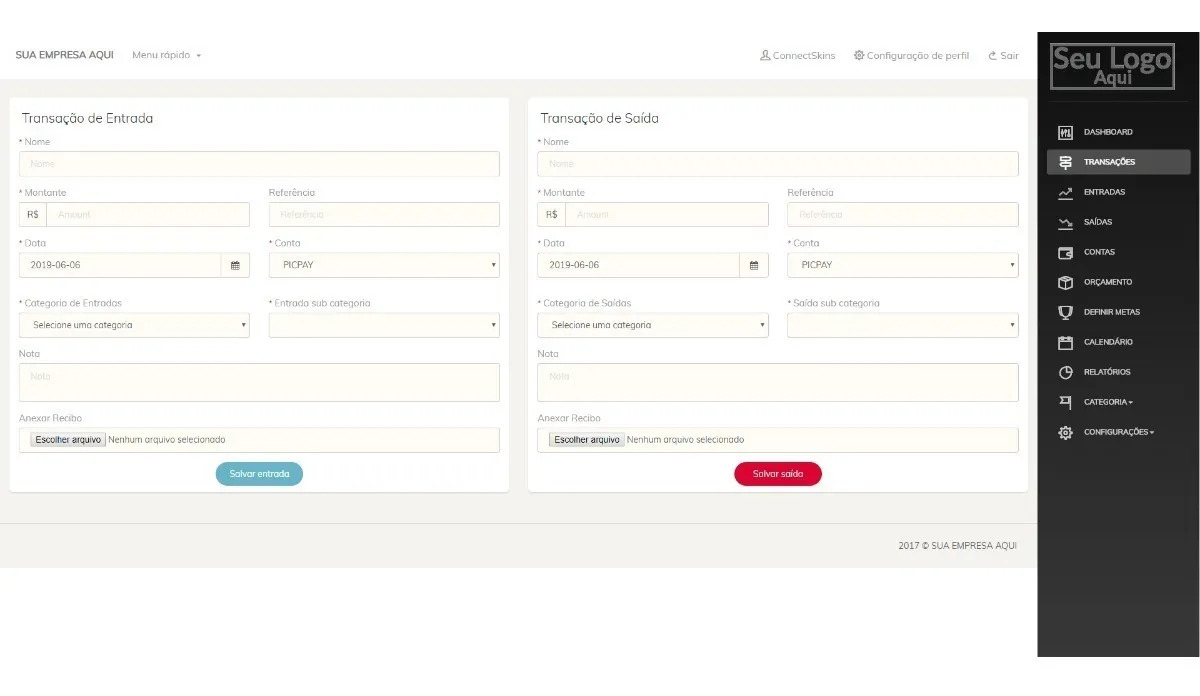Viewport: 1200px width, 696px height.
Task: Open the ConnectSkins user link
Action: (x=798, y=56)
